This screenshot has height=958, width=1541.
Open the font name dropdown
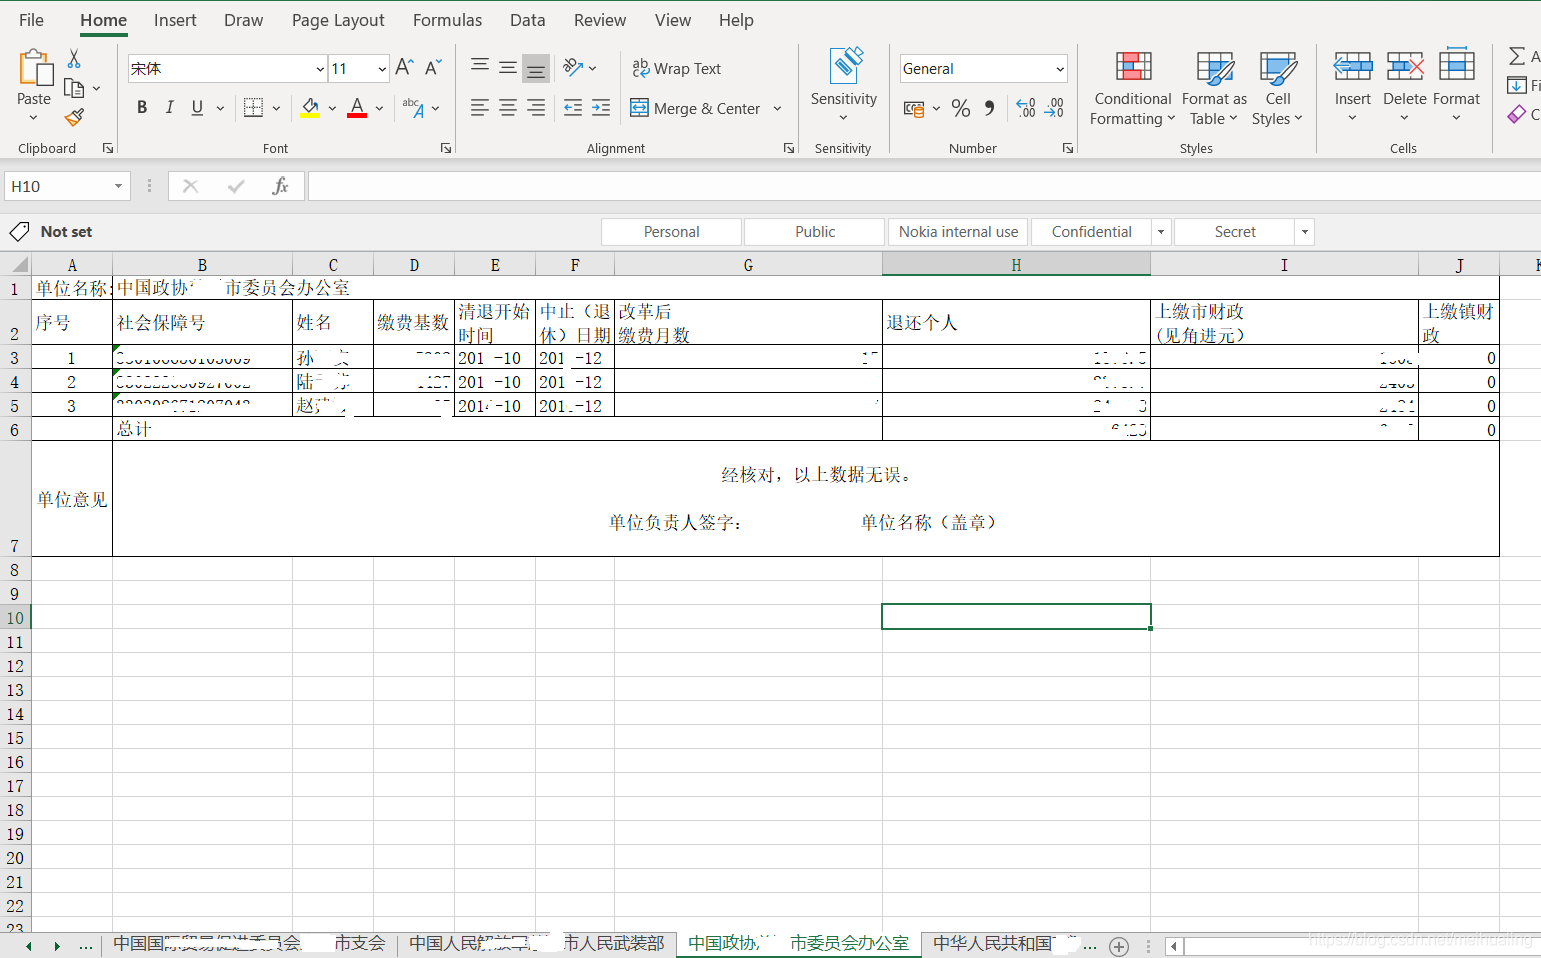pos(320,68)
